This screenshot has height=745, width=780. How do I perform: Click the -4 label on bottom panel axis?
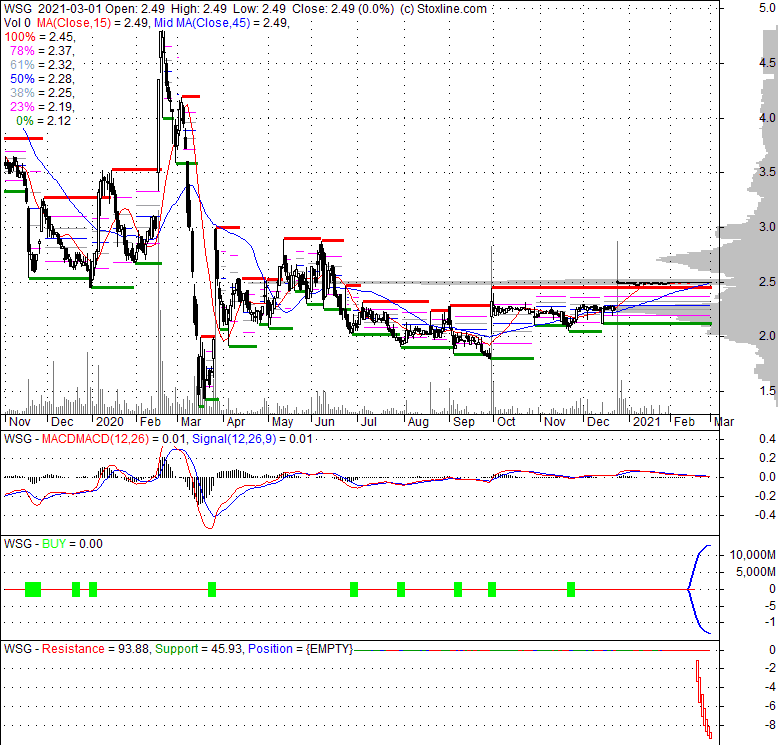point(771,687)
